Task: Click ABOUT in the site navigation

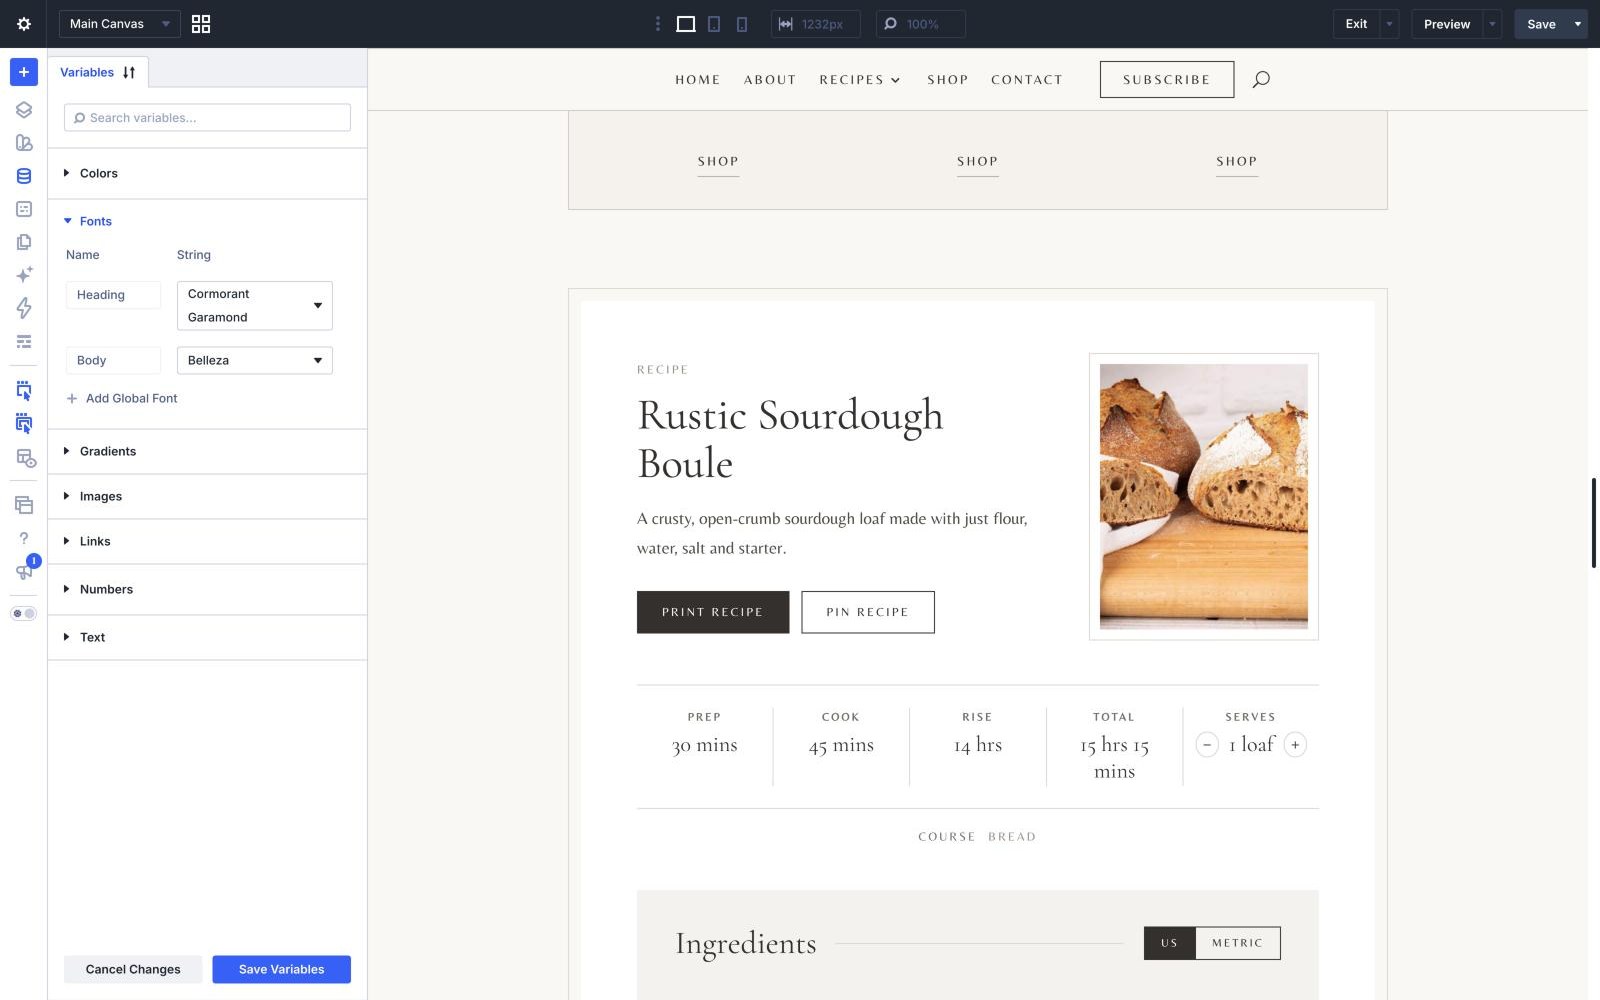Action: pyautogui.click(x=770, y=79)
